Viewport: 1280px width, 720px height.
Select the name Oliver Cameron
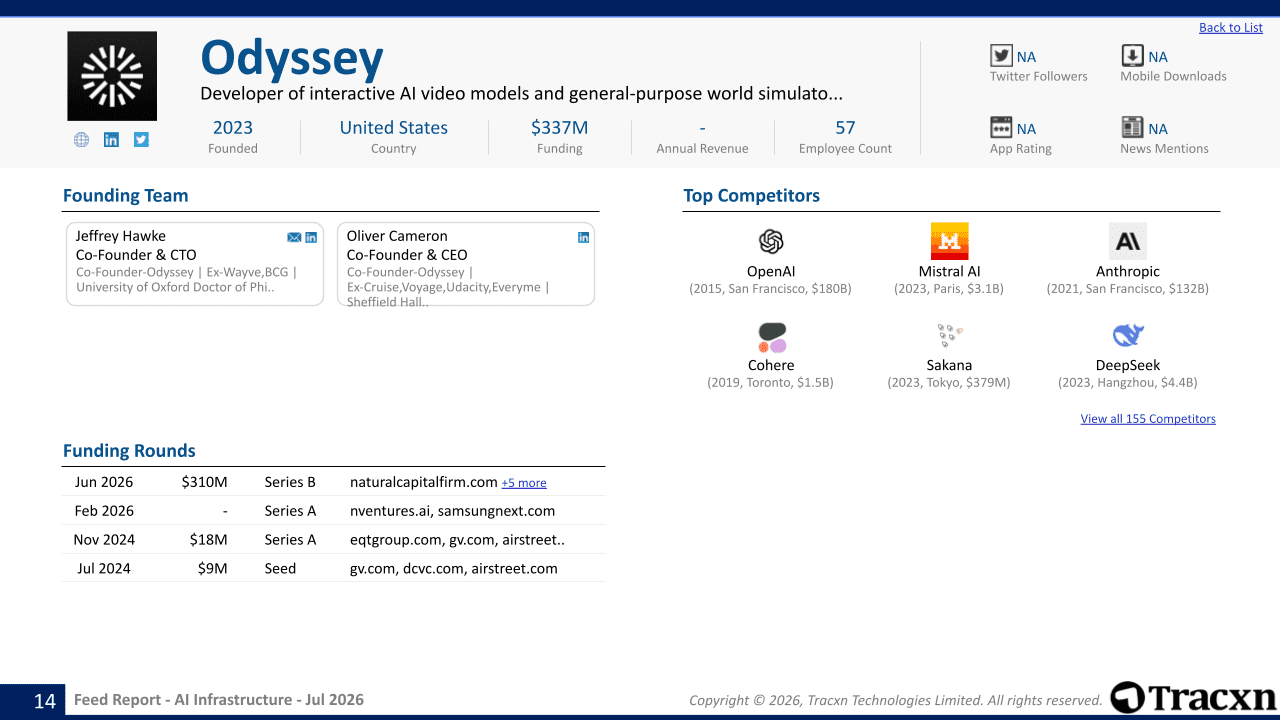pyautogui.click(x=397, y=236)
